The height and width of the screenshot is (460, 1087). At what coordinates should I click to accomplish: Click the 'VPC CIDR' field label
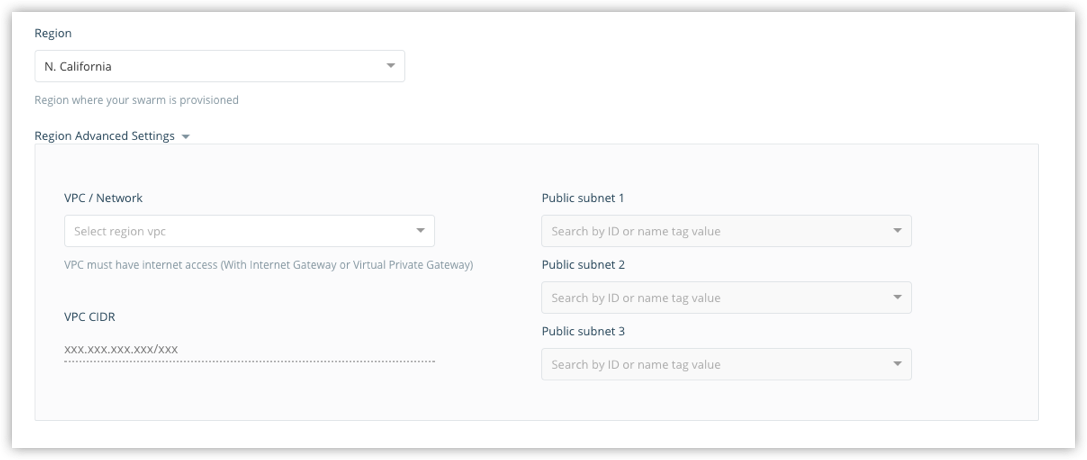pyautogui.click(x=90, y=316)
